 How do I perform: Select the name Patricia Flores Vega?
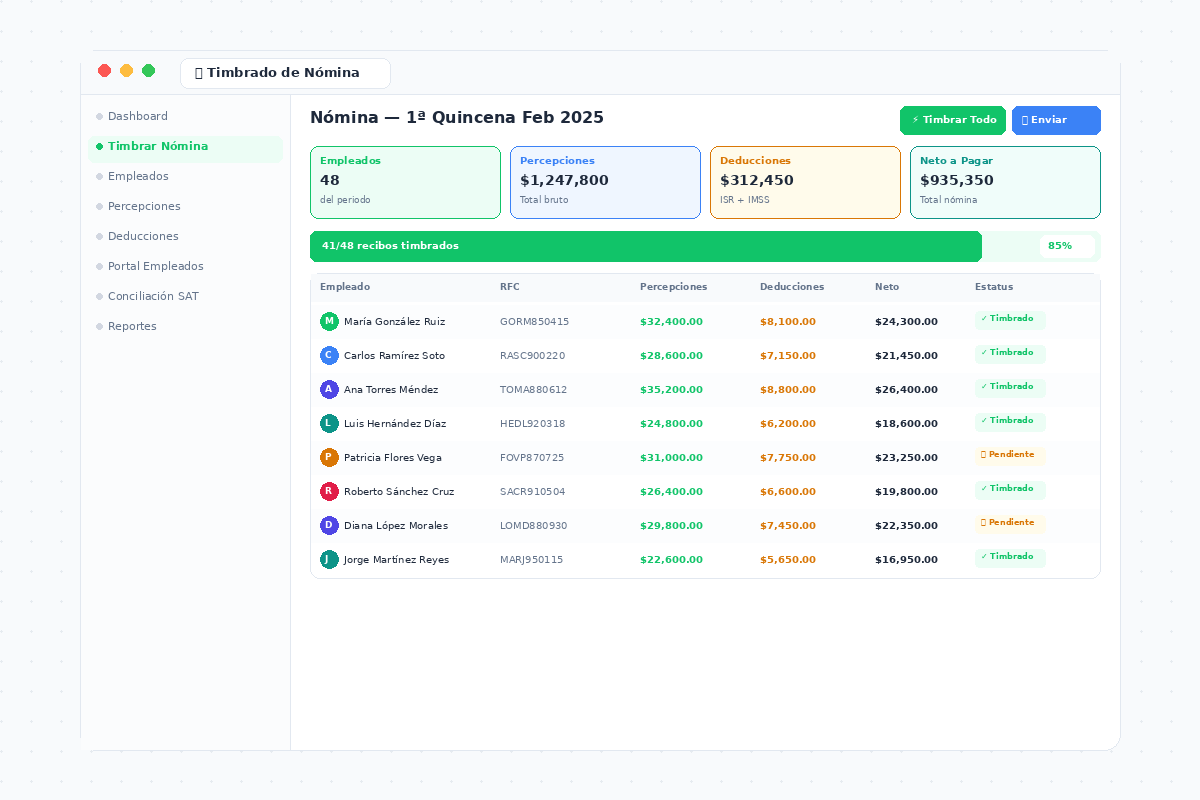click(x=393, y=458)
